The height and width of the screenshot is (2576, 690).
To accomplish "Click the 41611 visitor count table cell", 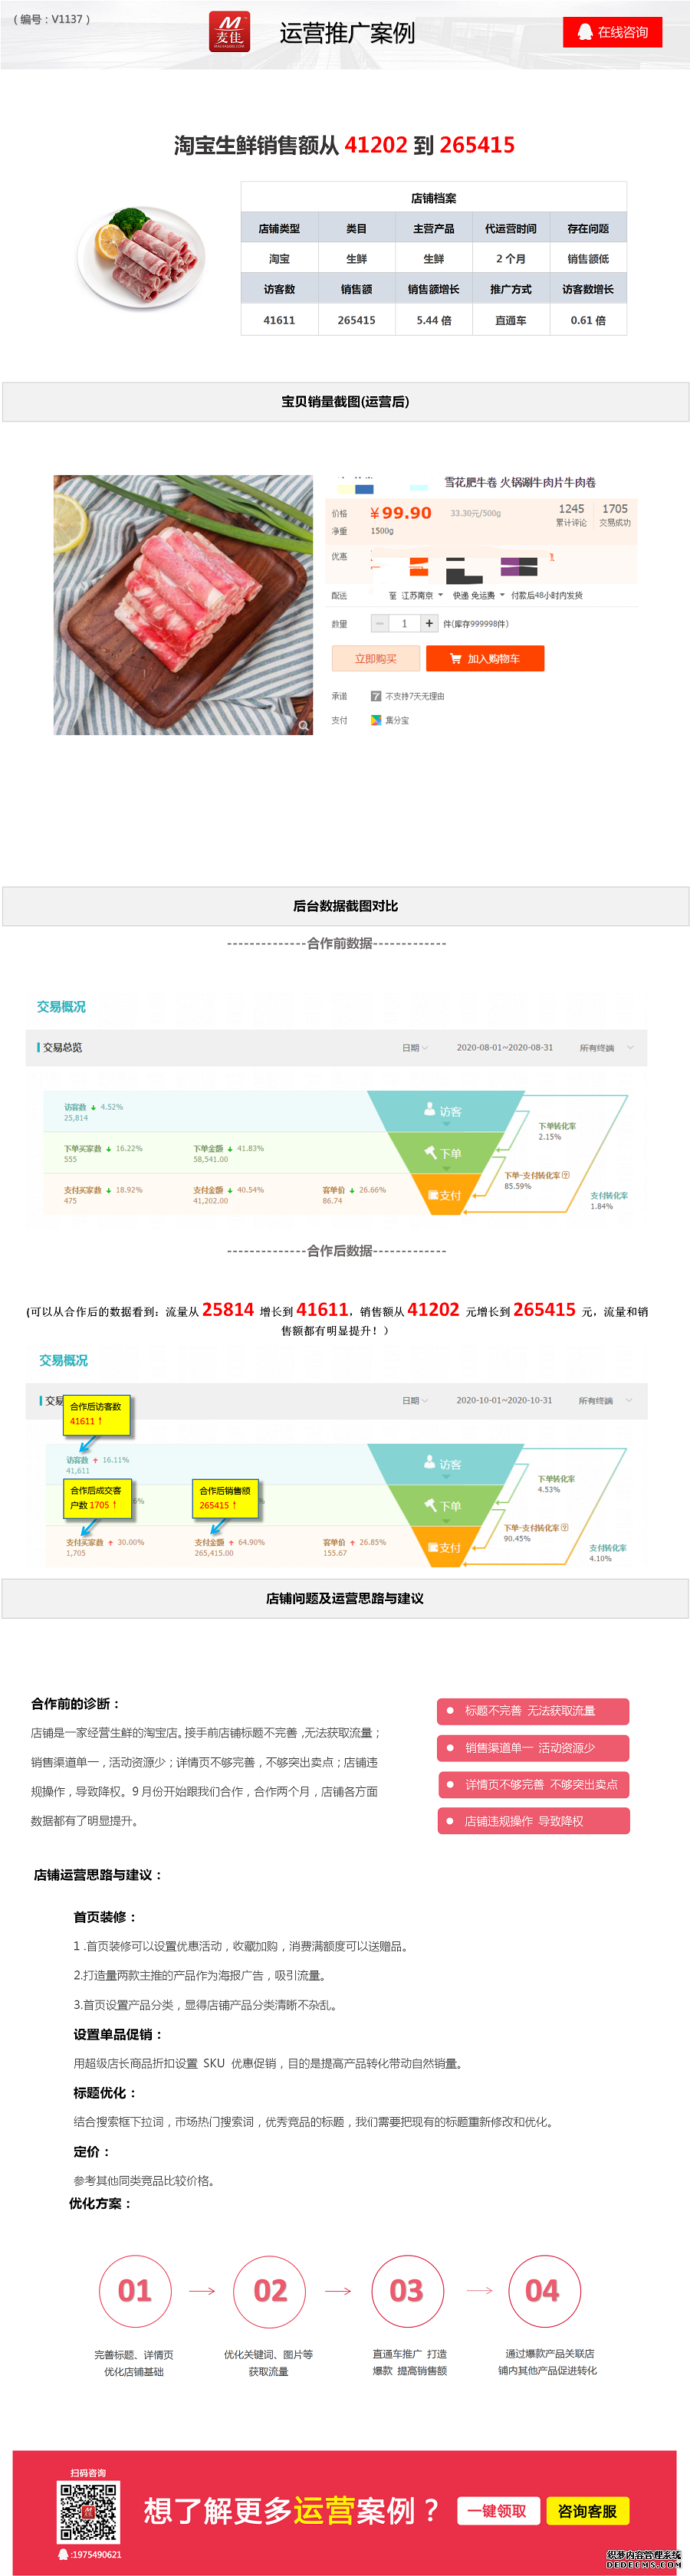I will (x=279, y=320).
